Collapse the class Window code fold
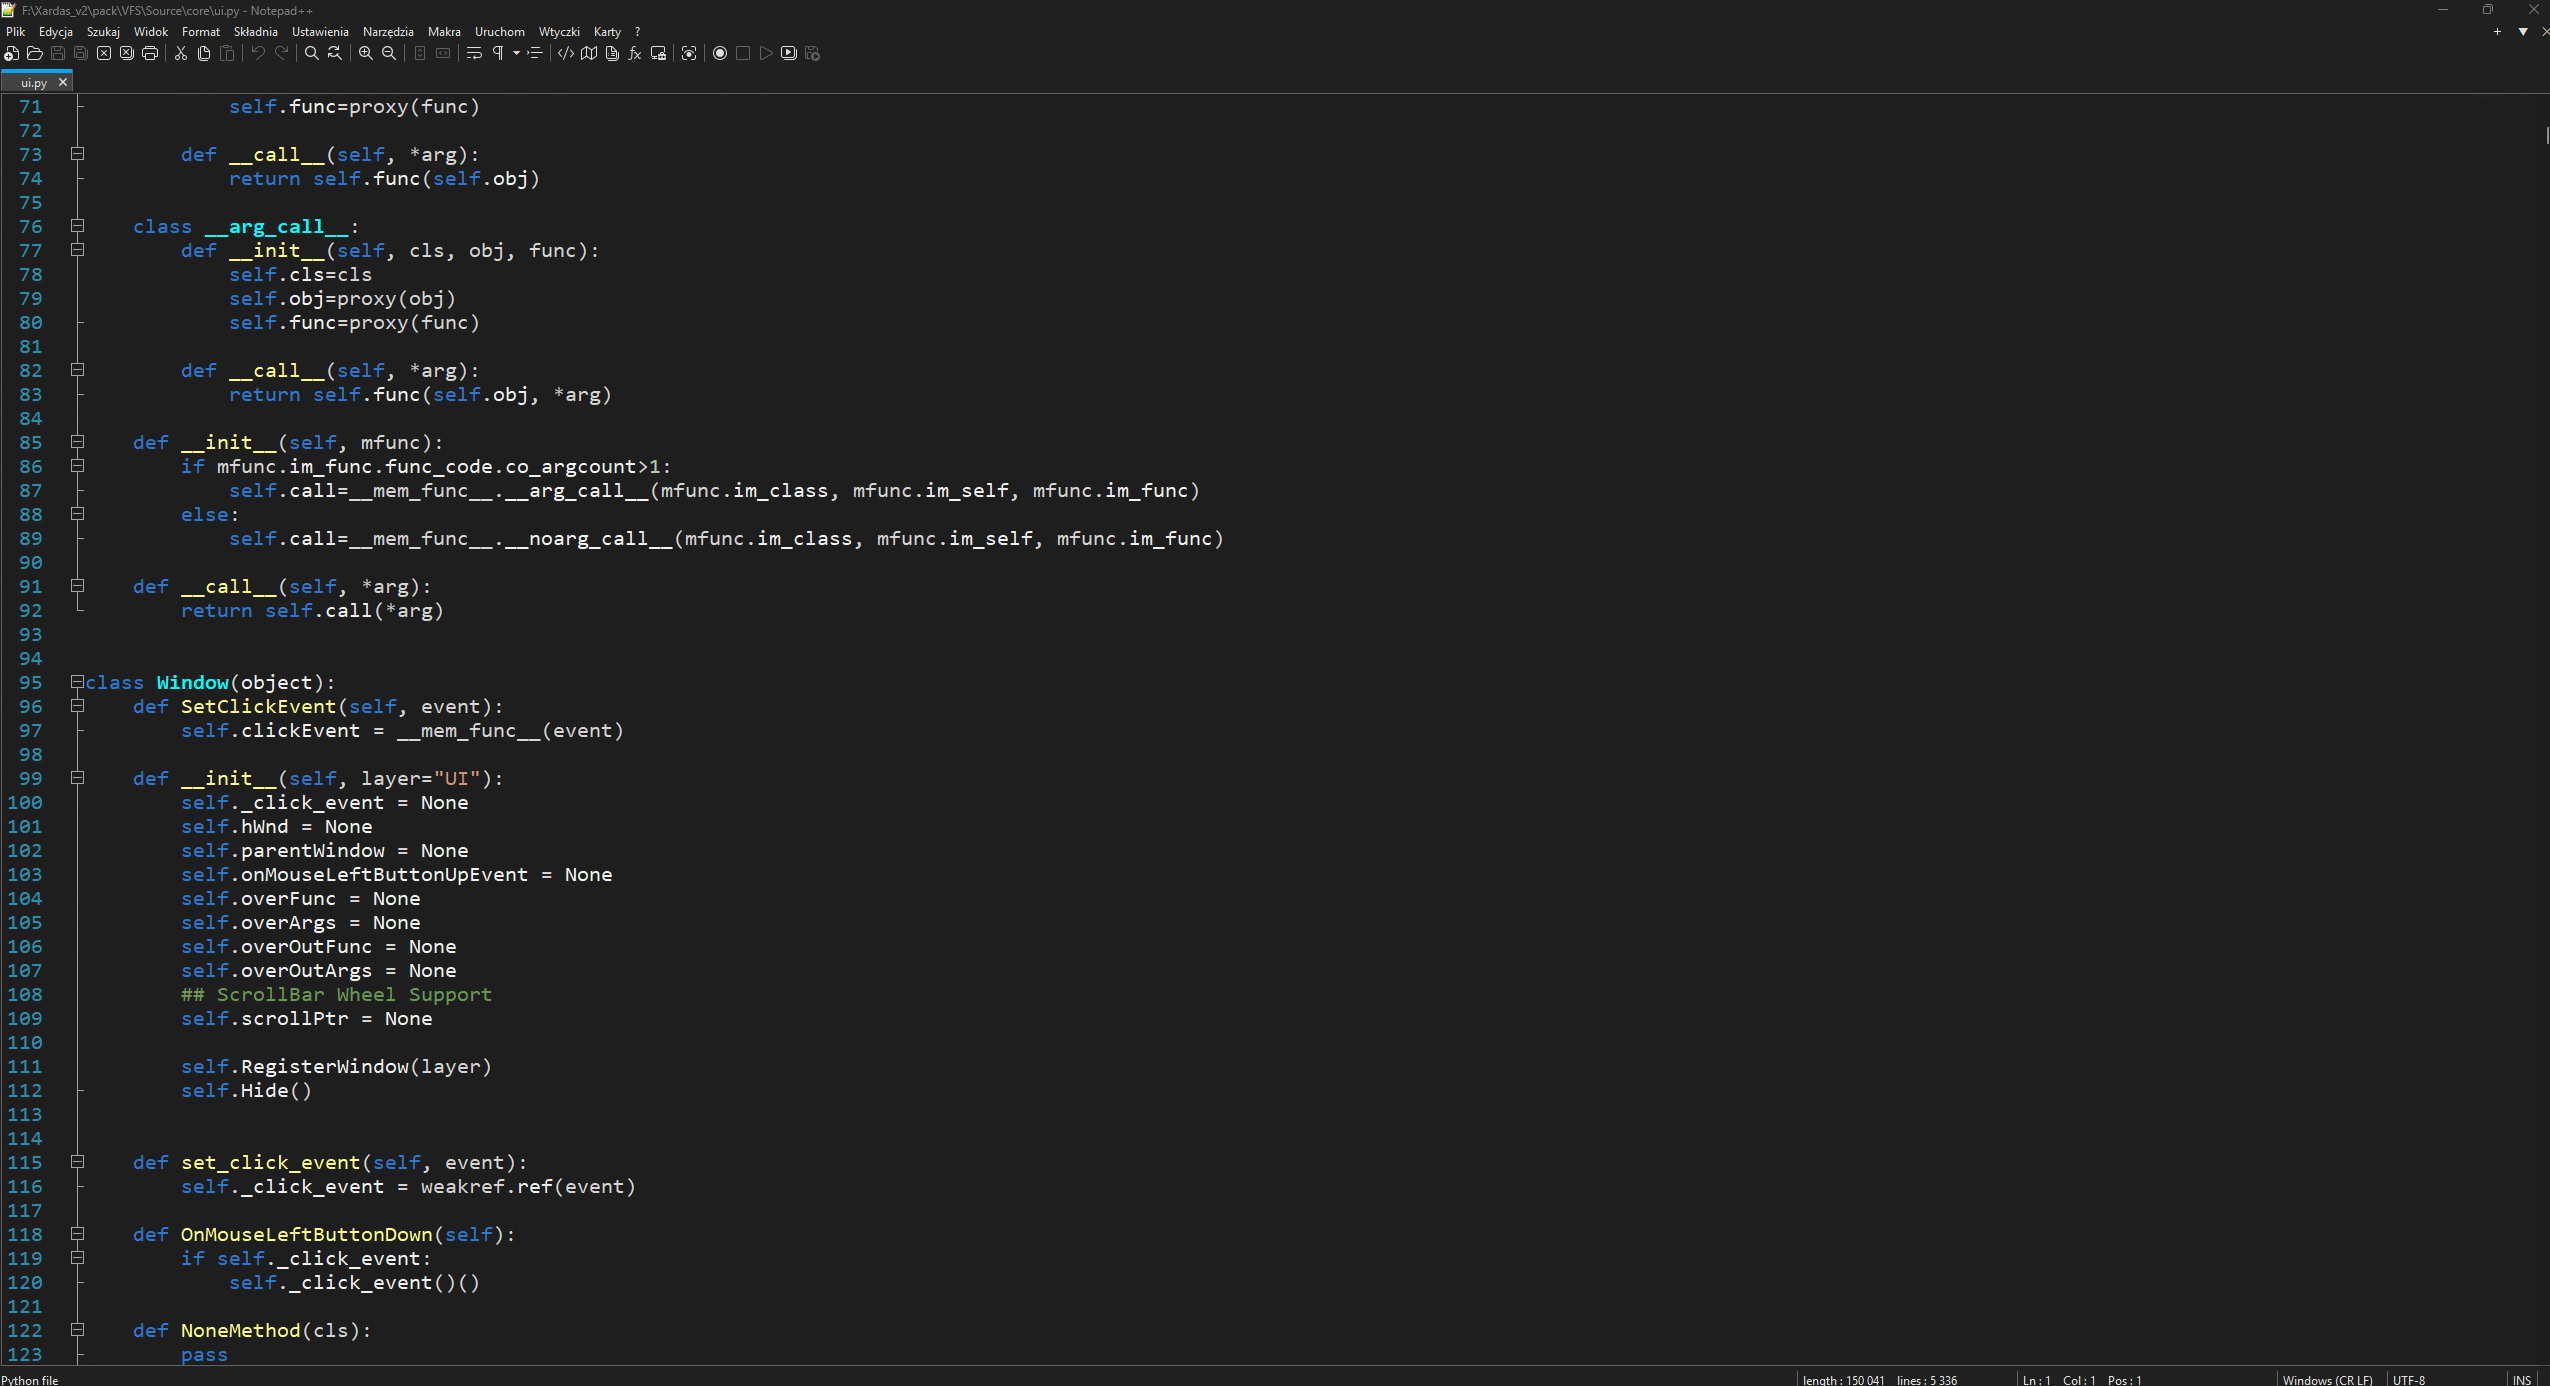Screen dimensions: 2550x1386 point(79,683)
